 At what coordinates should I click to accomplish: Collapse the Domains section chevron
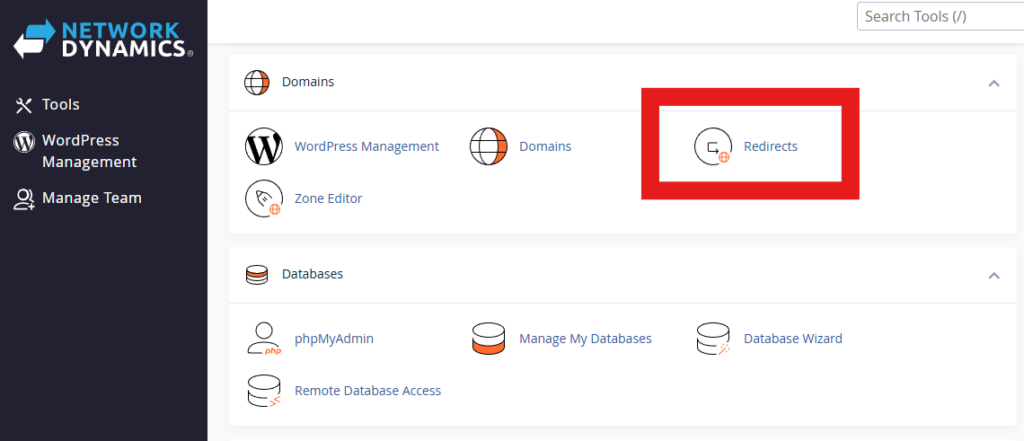[993, 83]
